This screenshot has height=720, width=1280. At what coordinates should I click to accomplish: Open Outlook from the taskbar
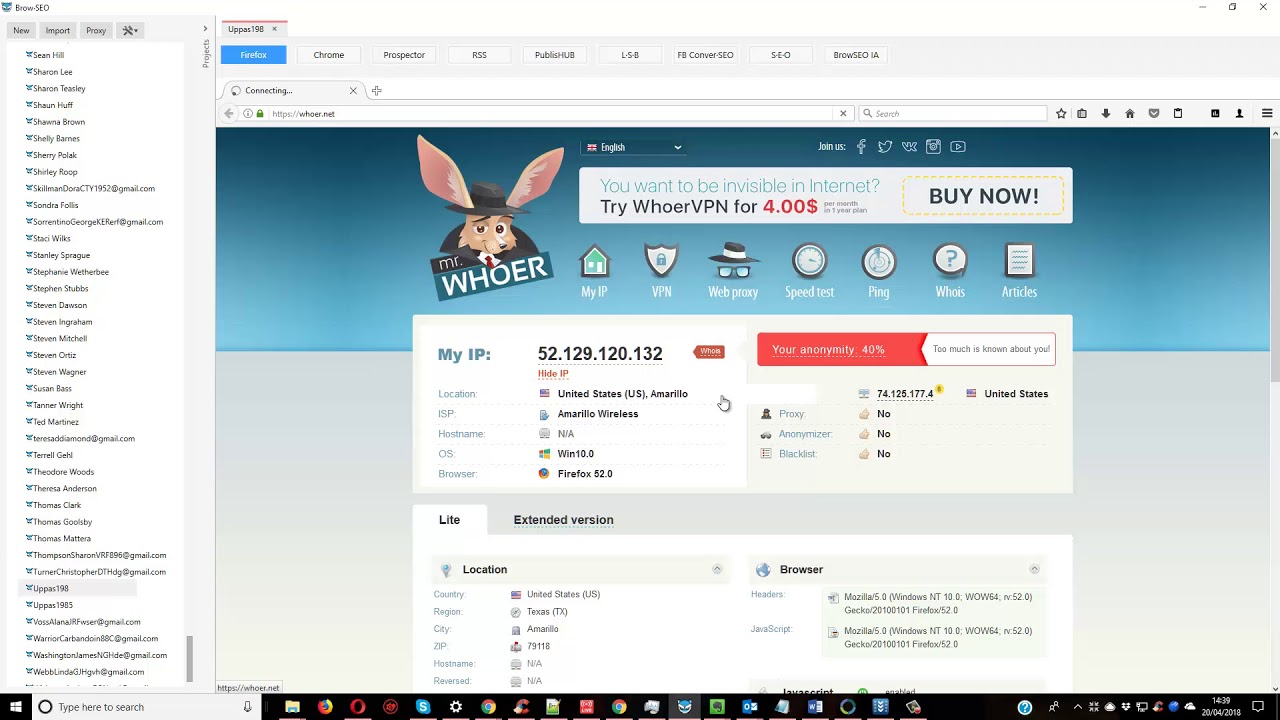[750, 707]
